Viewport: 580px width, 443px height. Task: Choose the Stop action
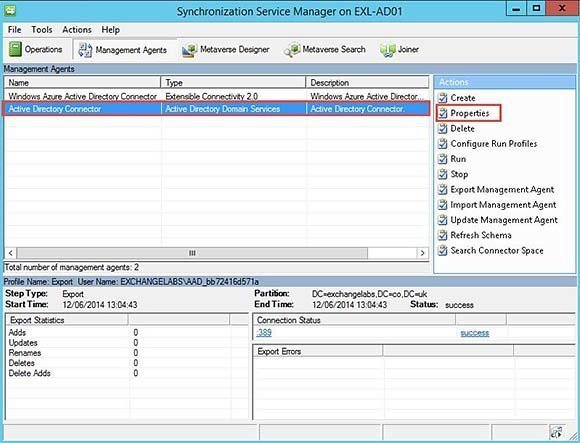tap(459, 174)
